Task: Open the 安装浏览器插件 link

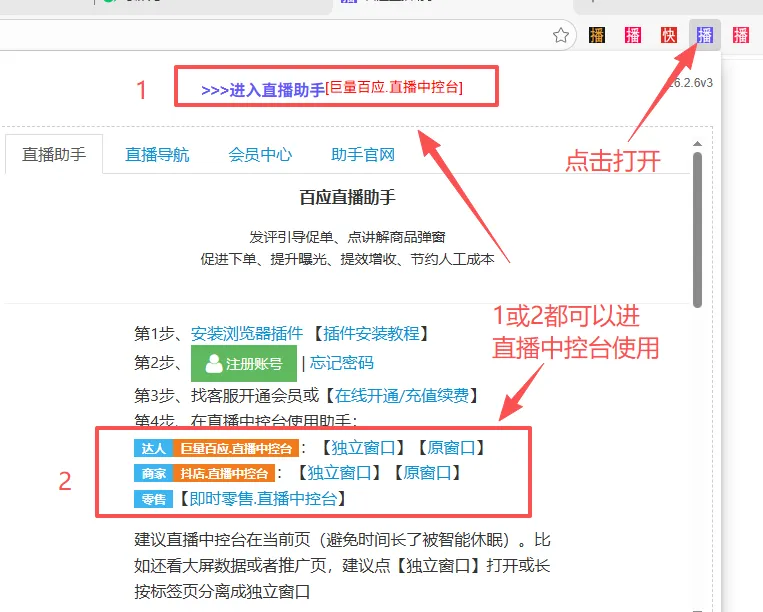Action: [247, 333]
